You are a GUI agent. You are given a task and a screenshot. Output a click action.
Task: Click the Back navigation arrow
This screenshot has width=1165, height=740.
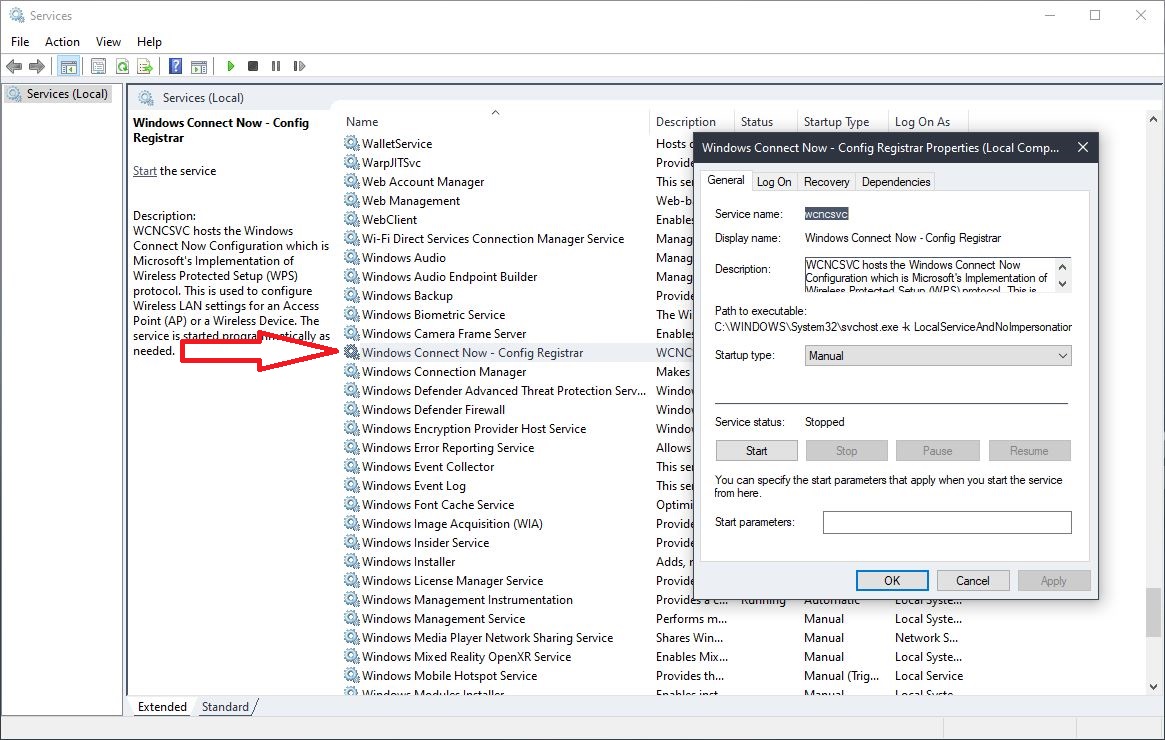click(x=14, y=66)
